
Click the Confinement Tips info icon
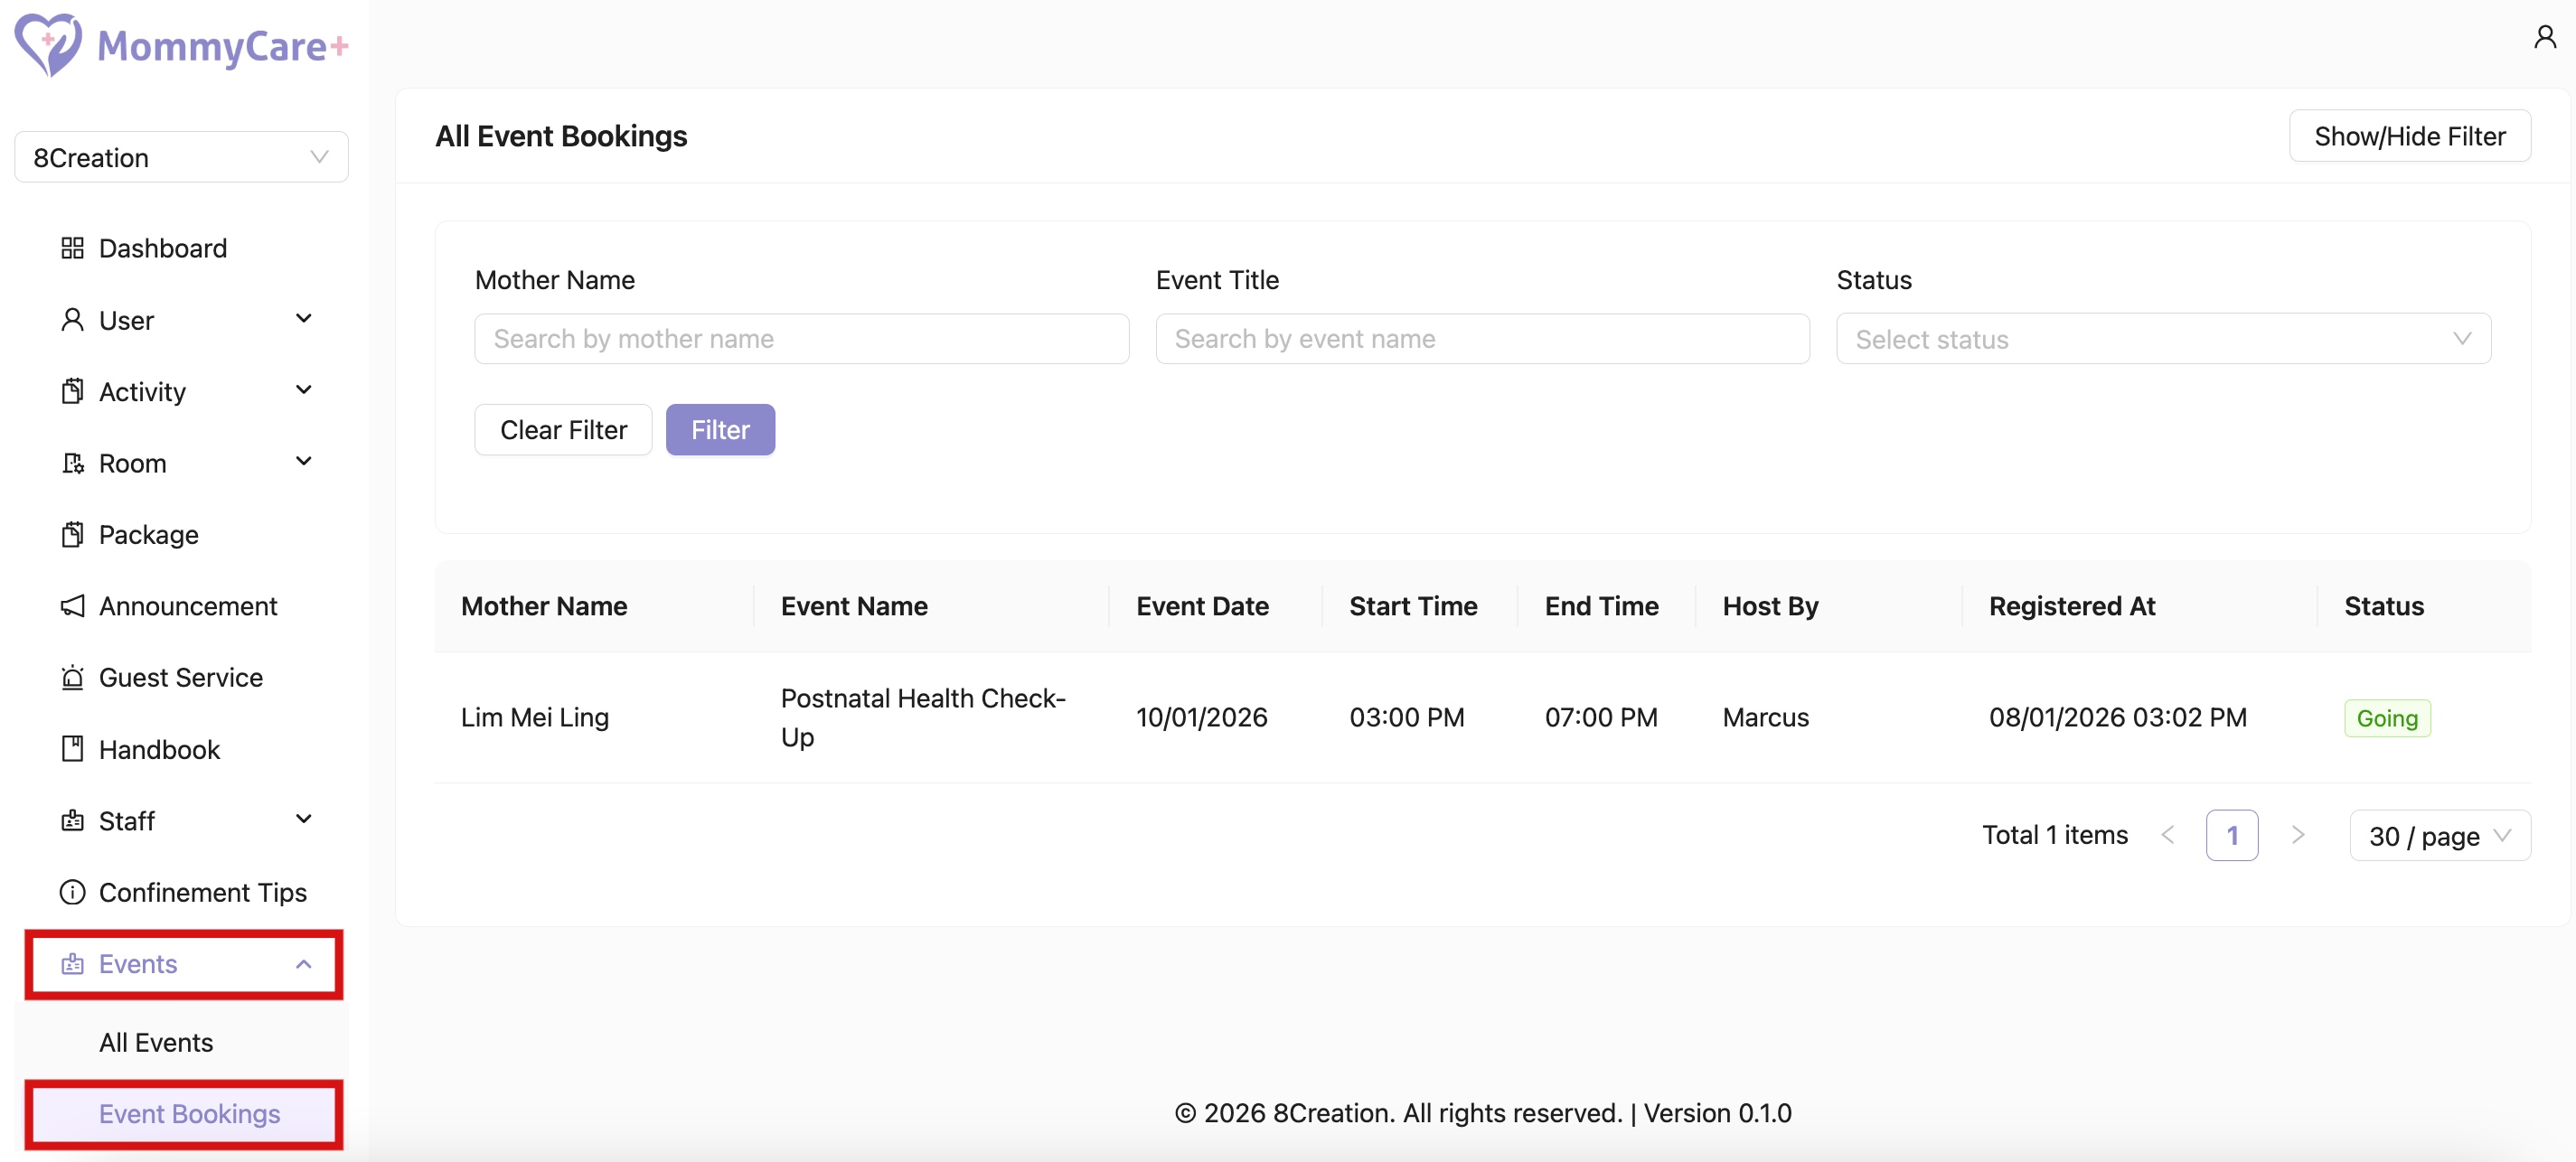(x=71, y=892)
